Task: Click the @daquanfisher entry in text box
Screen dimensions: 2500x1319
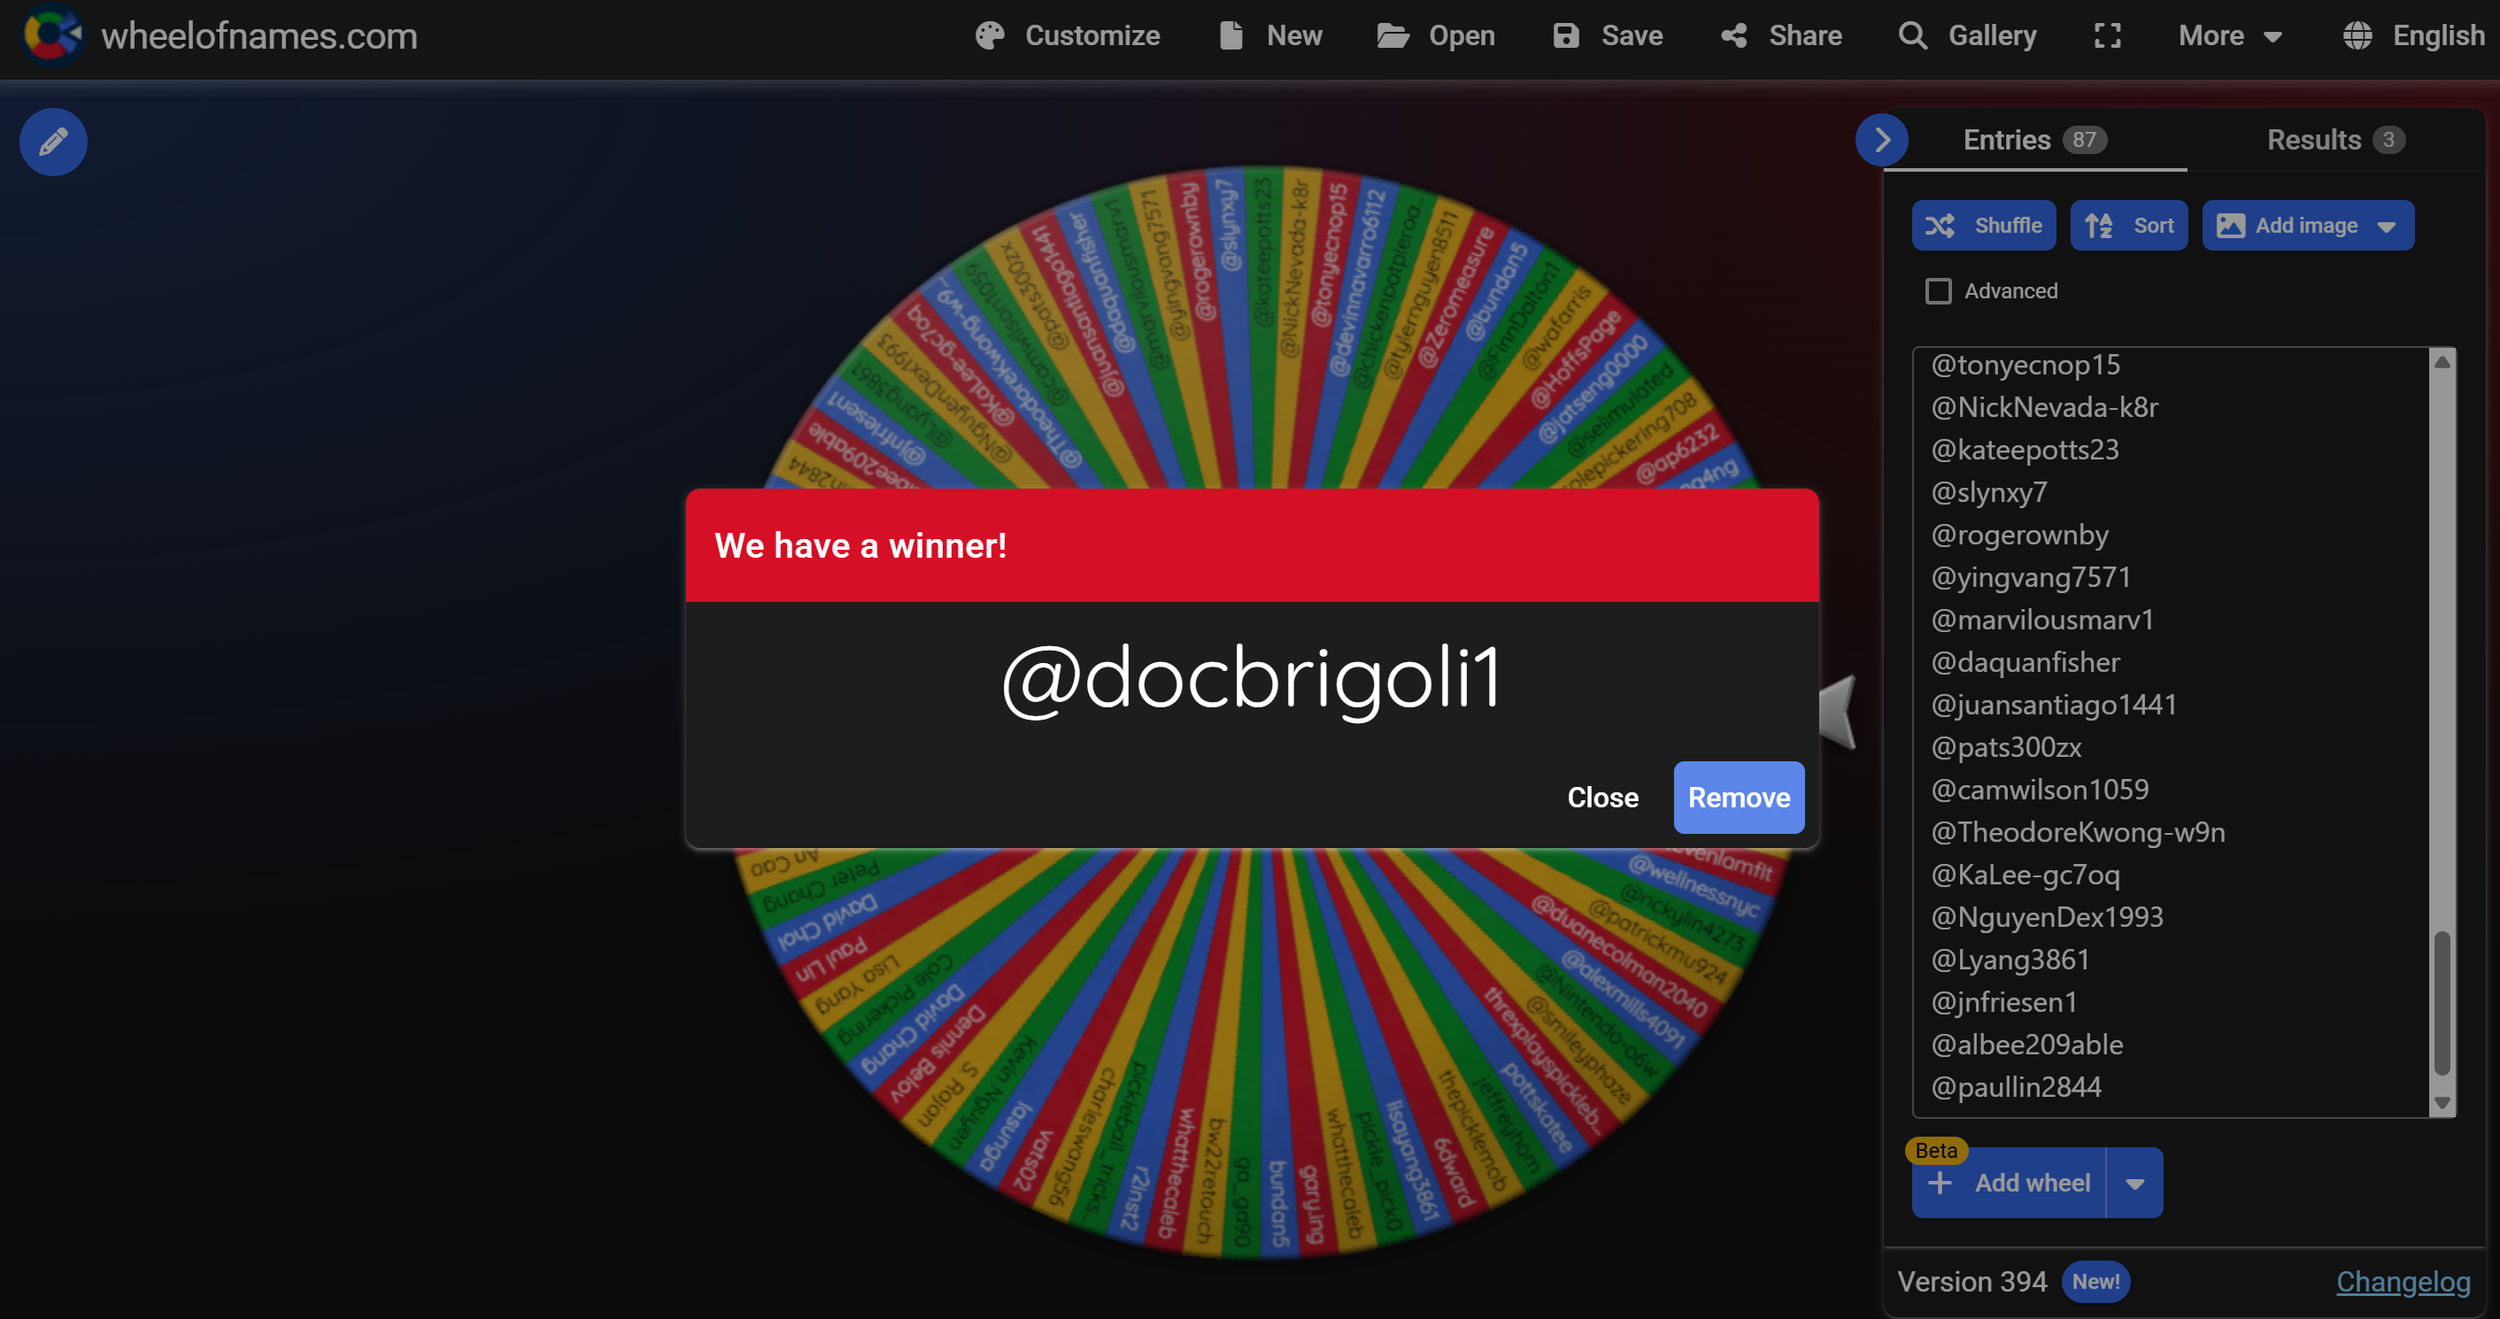Action: [2025, 662]
